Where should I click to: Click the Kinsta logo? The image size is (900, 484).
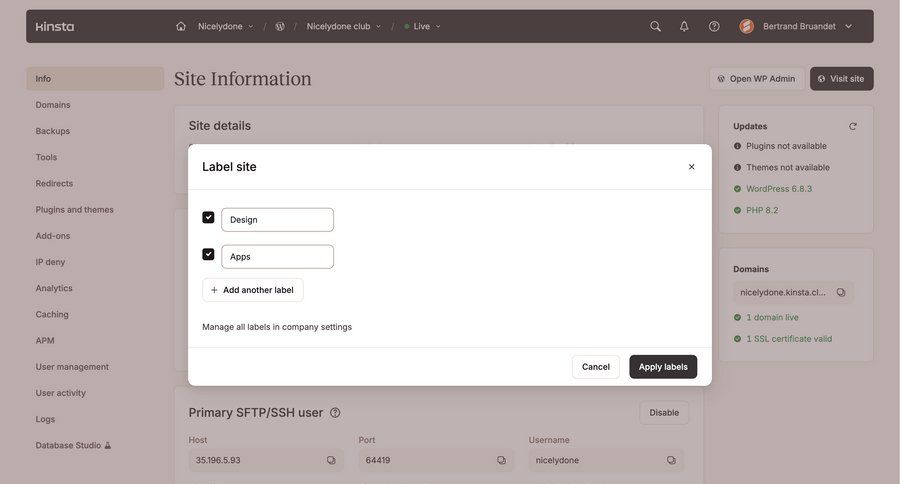[x=55, y=26]
